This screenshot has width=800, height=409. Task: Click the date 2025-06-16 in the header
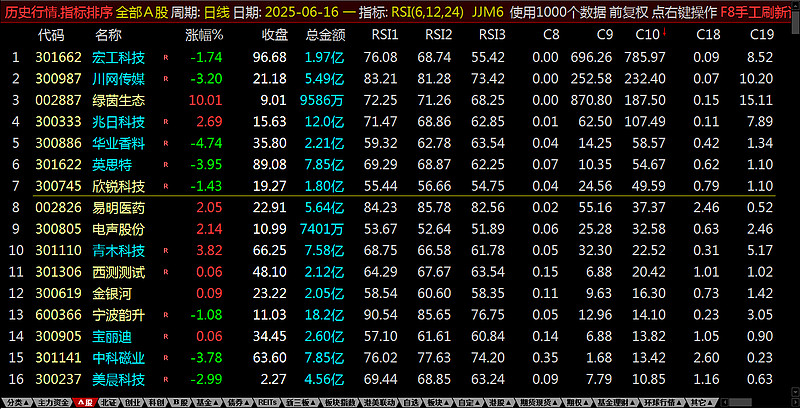(x=302, y=11)
